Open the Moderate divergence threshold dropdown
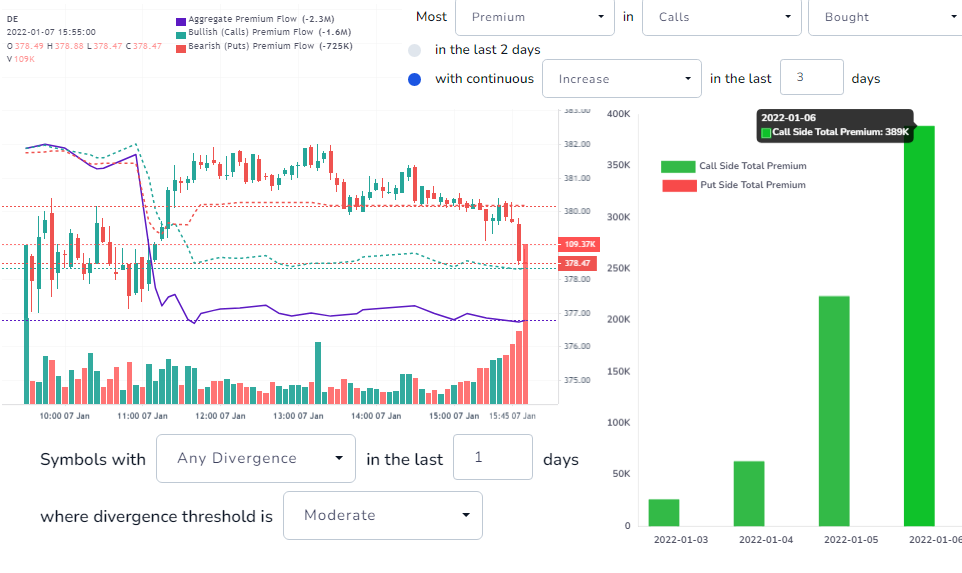The image size is (962, 573). coord(383,515)
